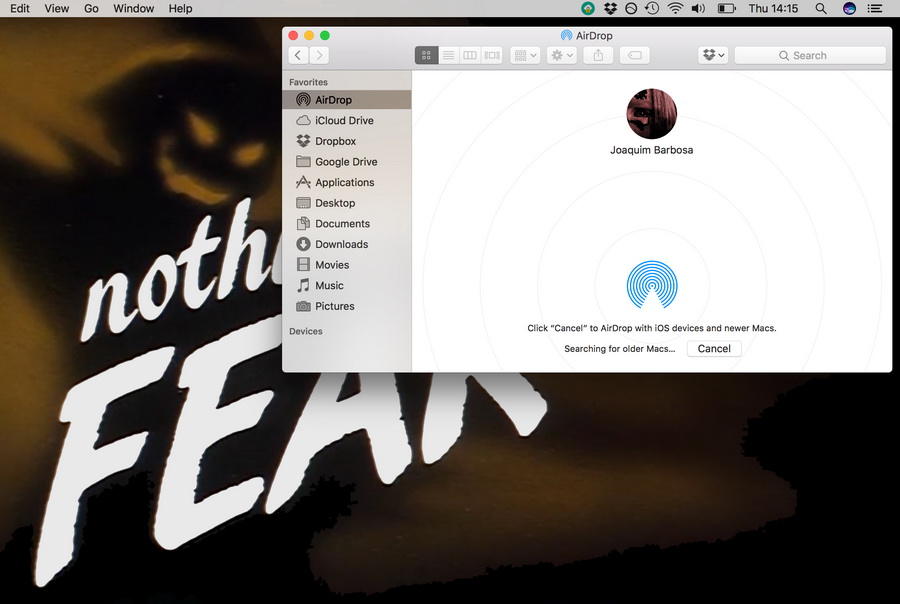Switch Finder to Cover Flow view
This screenshot has width=900, height=604.
pos(492,56)
